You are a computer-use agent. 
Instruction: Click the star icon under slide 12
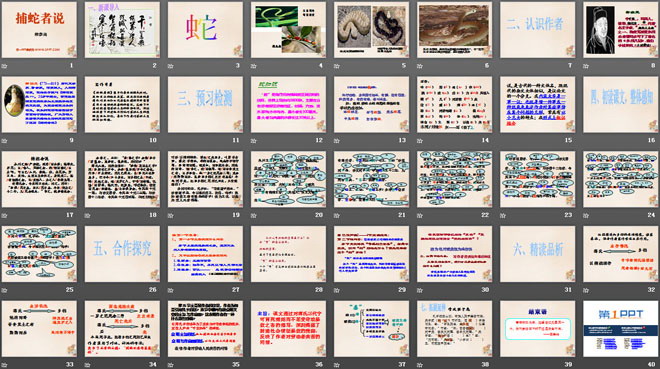point(253,141)
